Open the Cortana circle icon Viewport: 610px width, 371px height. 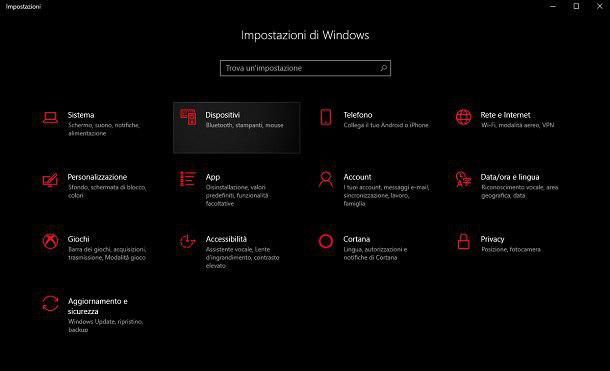click(326, 241)
